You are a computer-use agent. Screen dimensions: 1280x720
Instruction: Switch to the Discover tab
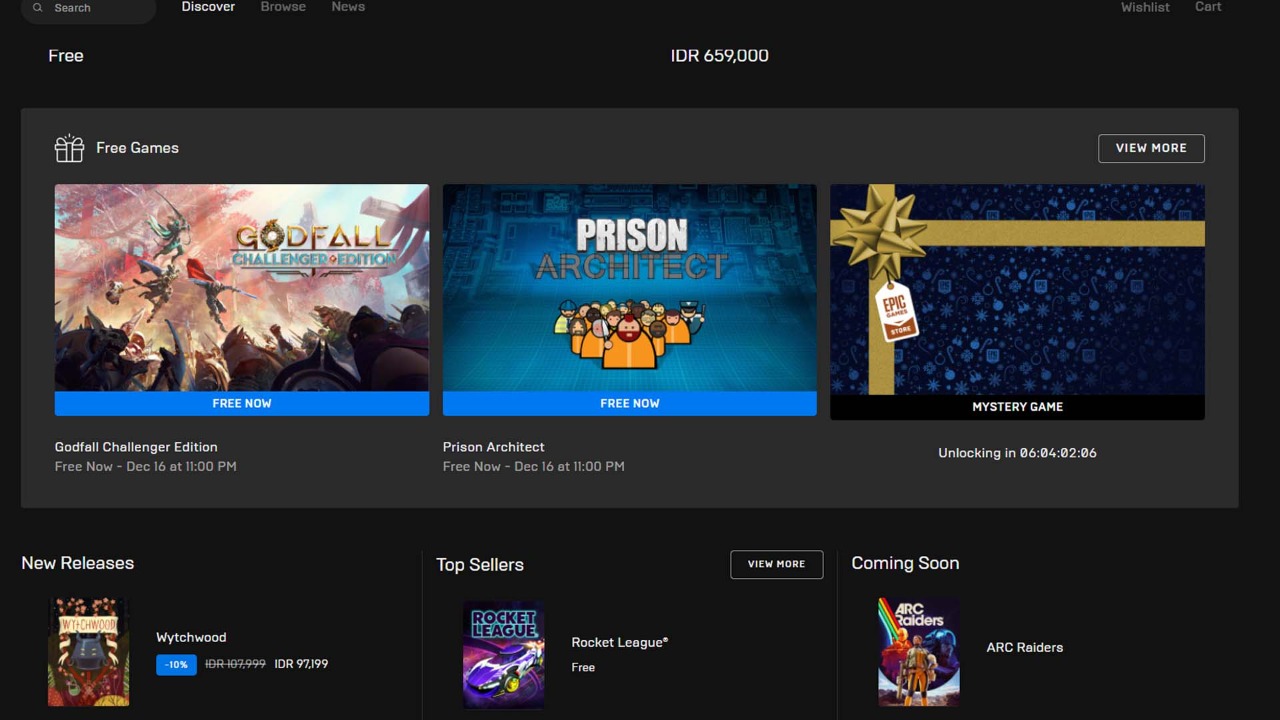point(208,7)
